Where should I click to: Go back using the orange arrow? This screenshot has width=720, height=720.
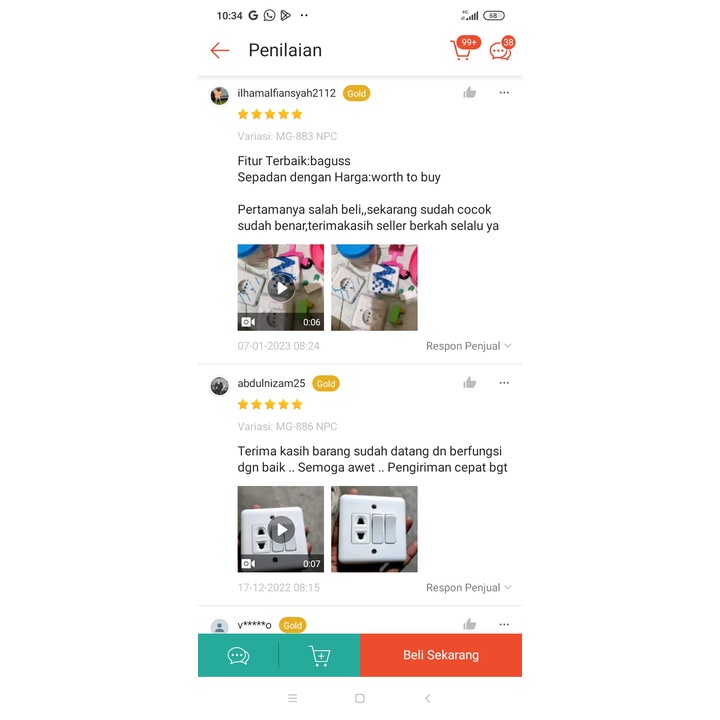pyautogui.click(x=220, y=50)
